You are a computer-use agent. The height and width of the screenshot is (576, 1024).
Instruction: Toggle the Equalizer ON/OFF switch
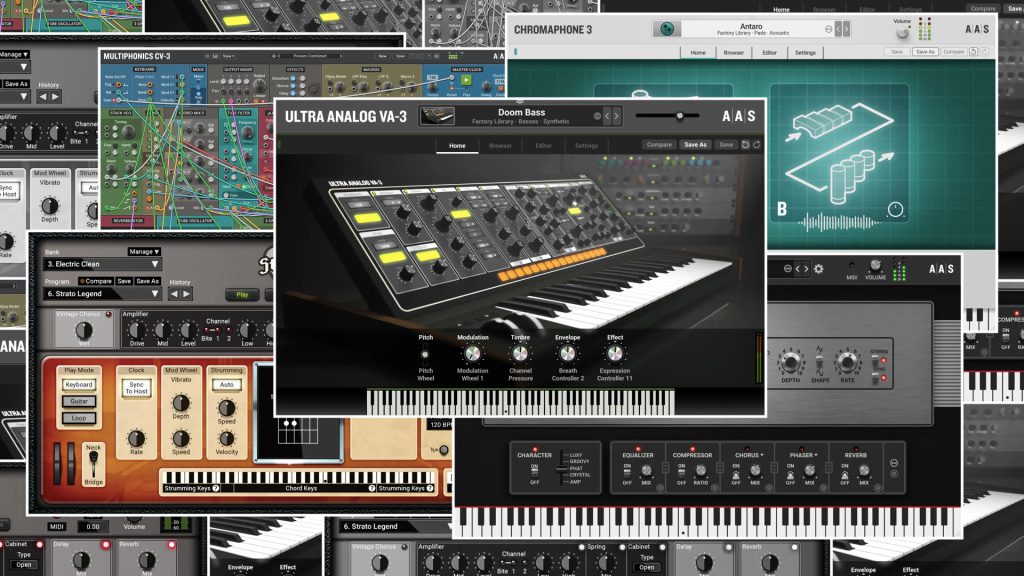627,473
